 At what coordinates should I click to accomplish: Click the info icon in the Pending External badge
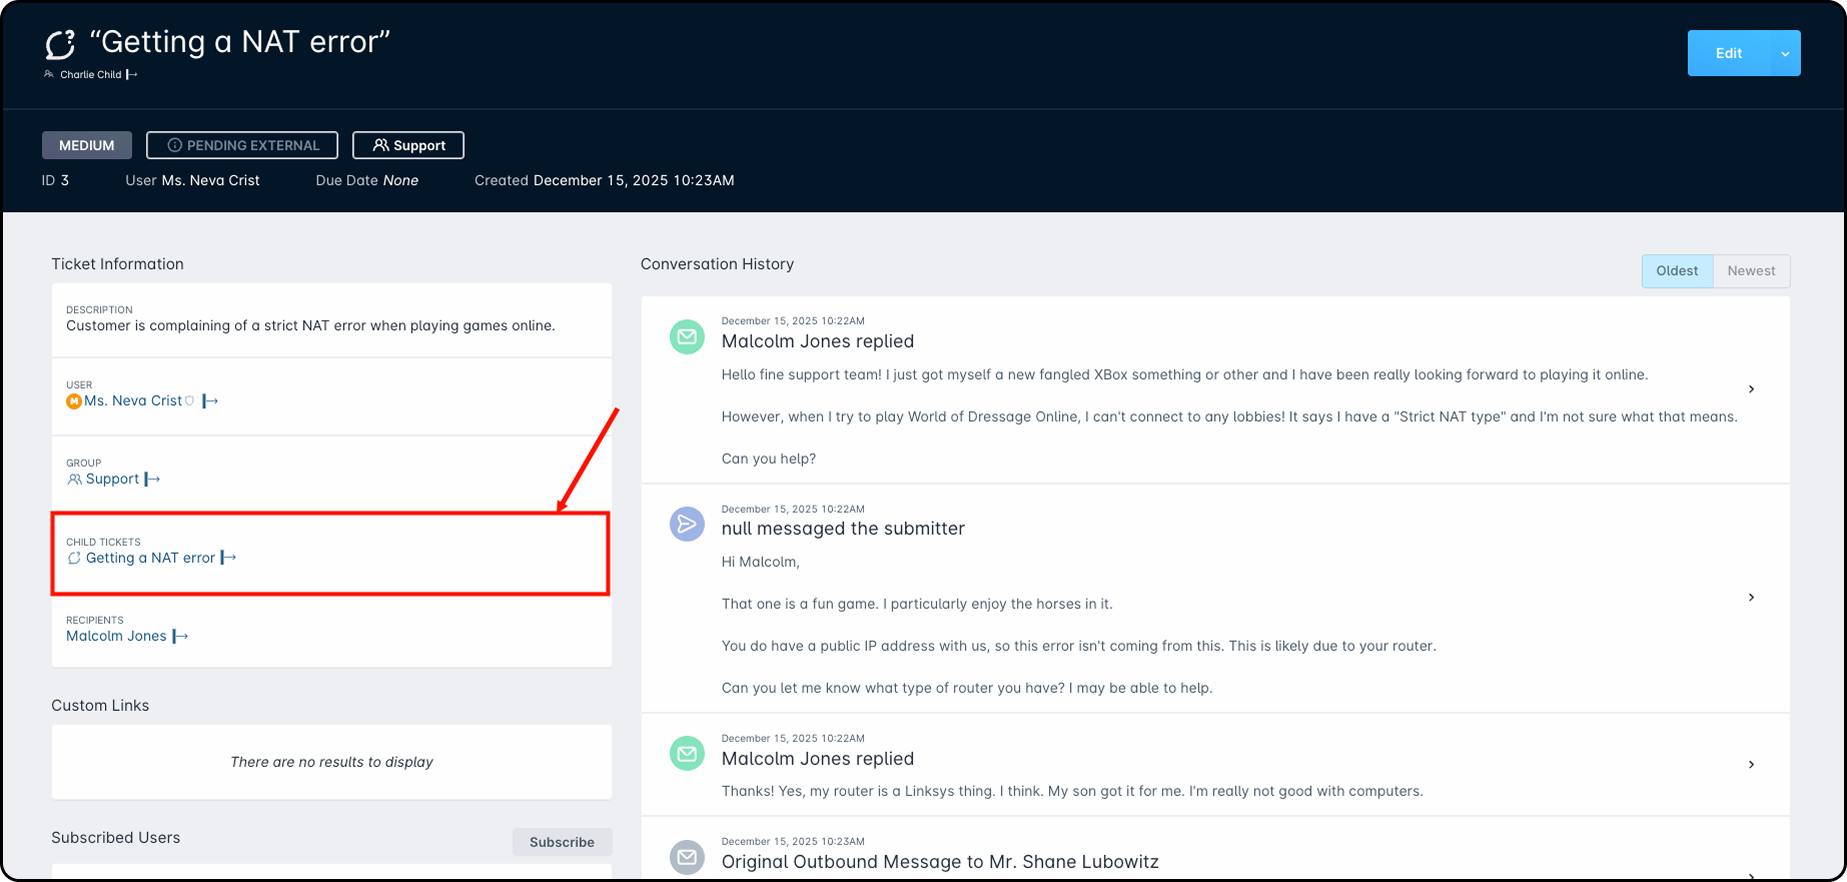click(x=174, y=145)
